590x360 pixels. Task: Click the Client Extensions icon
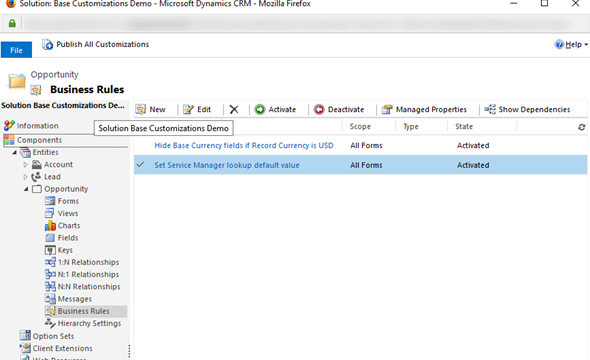coord(25,348)
